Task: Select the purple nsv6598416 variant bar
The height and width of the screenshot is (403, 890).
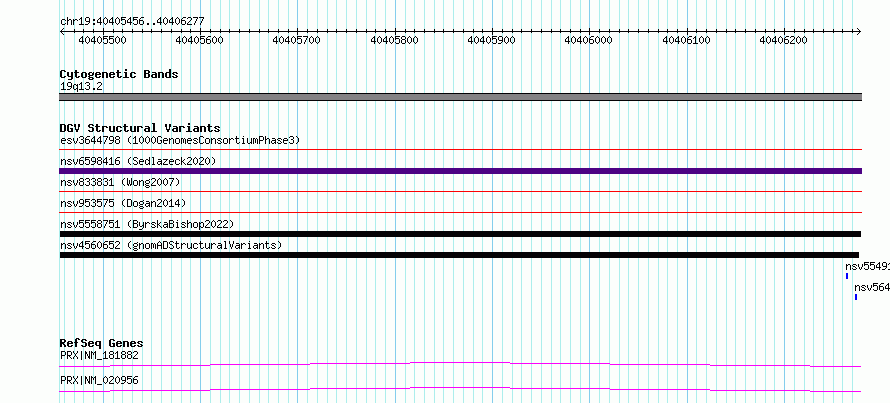Action: click(x=461, y=171)
